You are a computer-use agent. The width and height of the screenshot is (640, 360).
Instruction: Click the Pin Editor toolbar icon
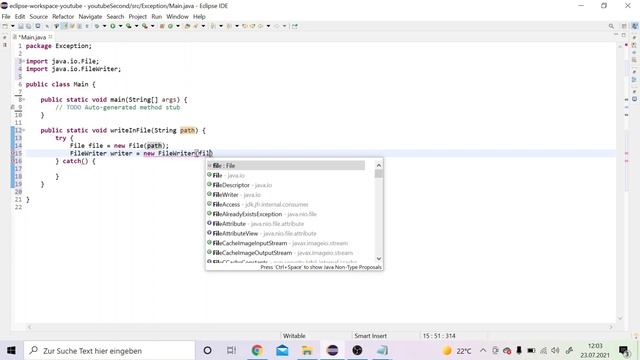pyautogui.click(x=295, y=26)
